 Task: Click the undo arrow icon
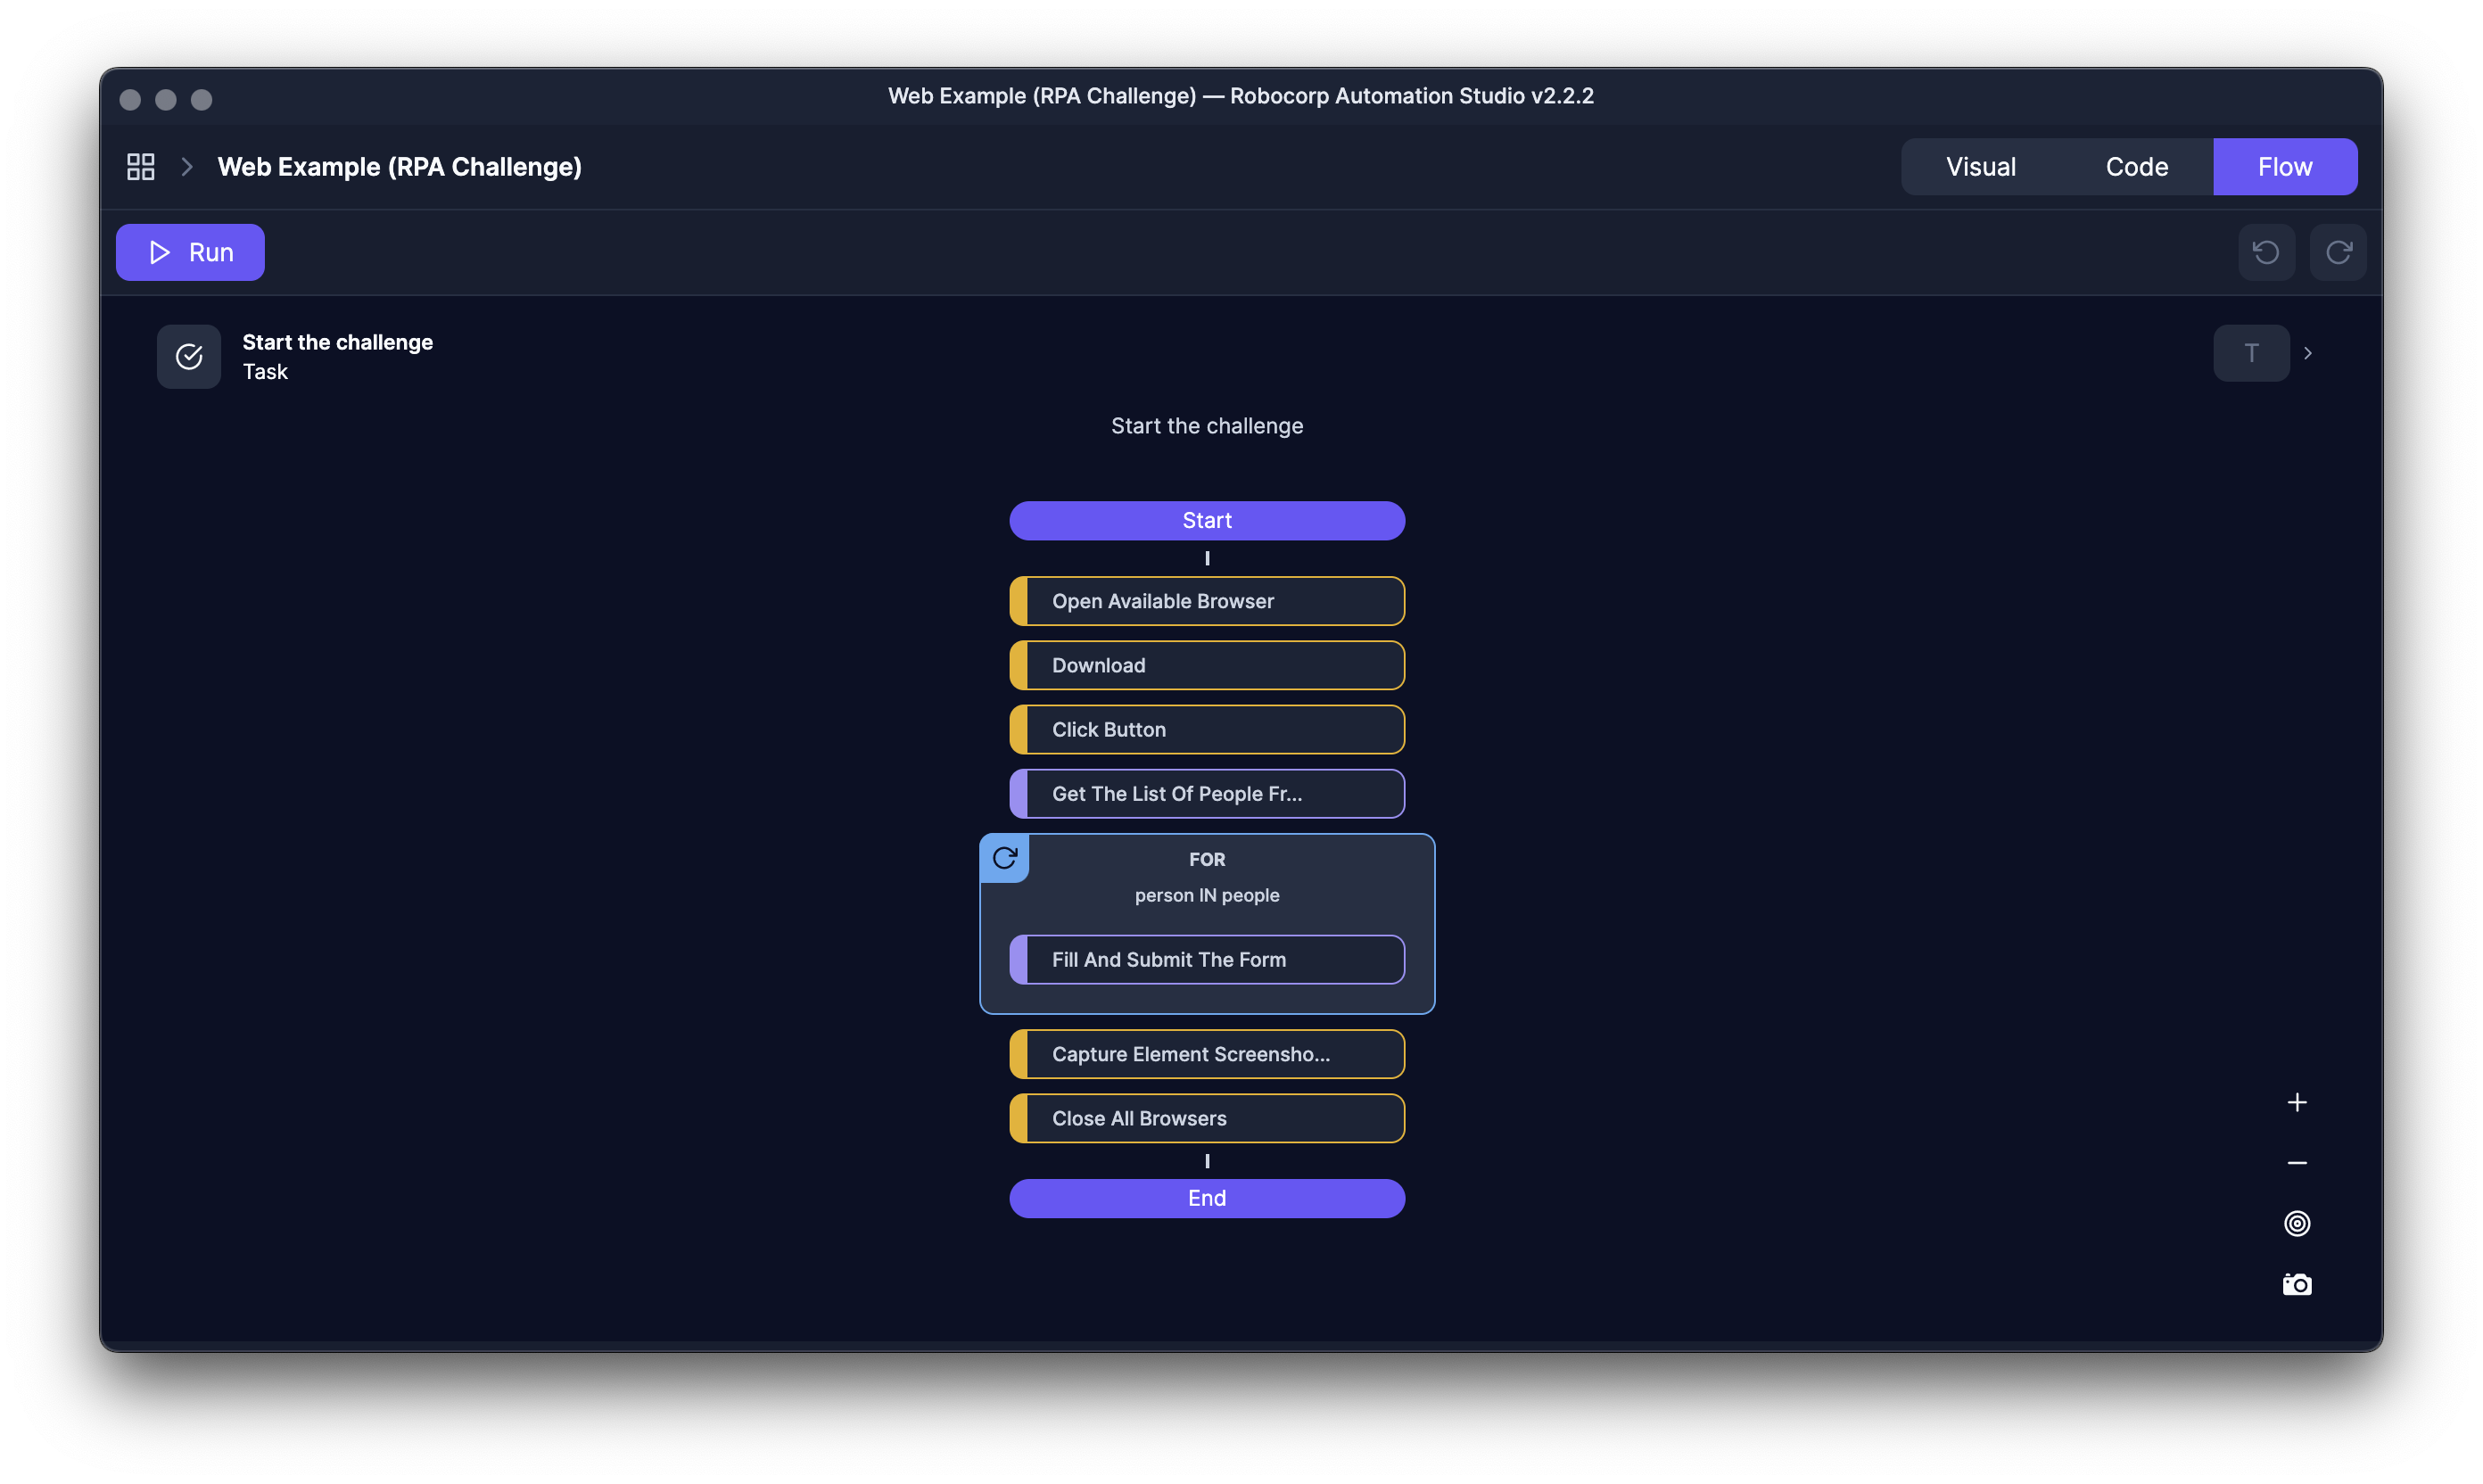pos(2266,252)
